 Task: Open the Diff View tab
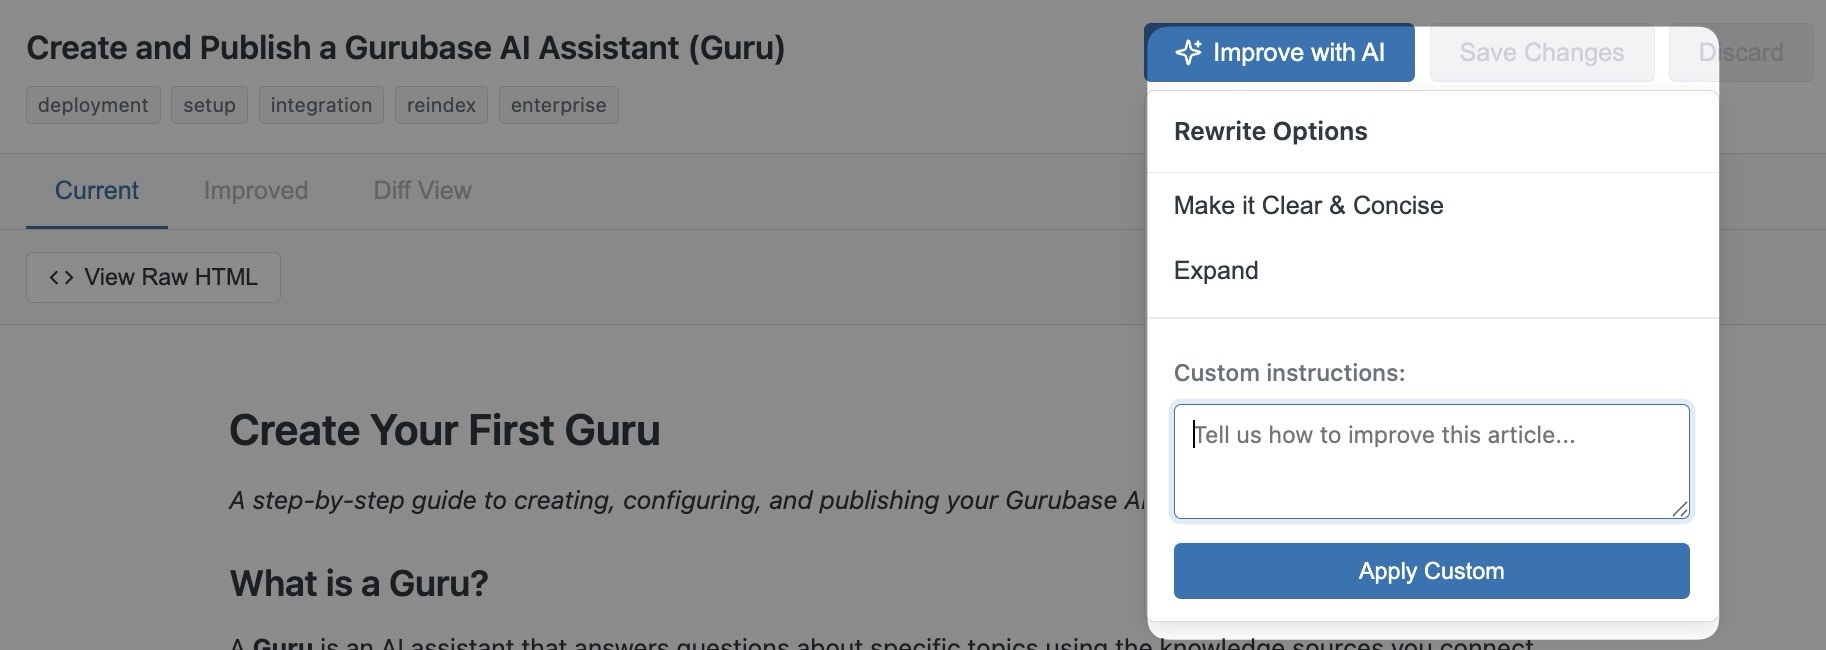[x=422, y=190]
